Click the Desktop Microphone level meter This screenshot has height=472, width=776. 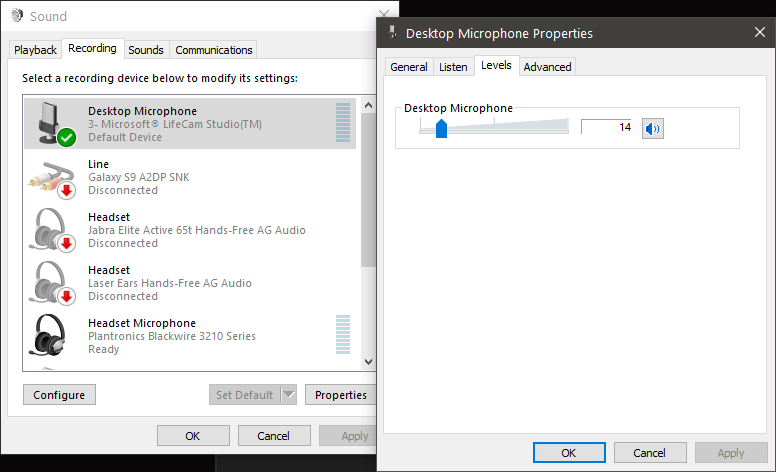(x=342, y=123)
